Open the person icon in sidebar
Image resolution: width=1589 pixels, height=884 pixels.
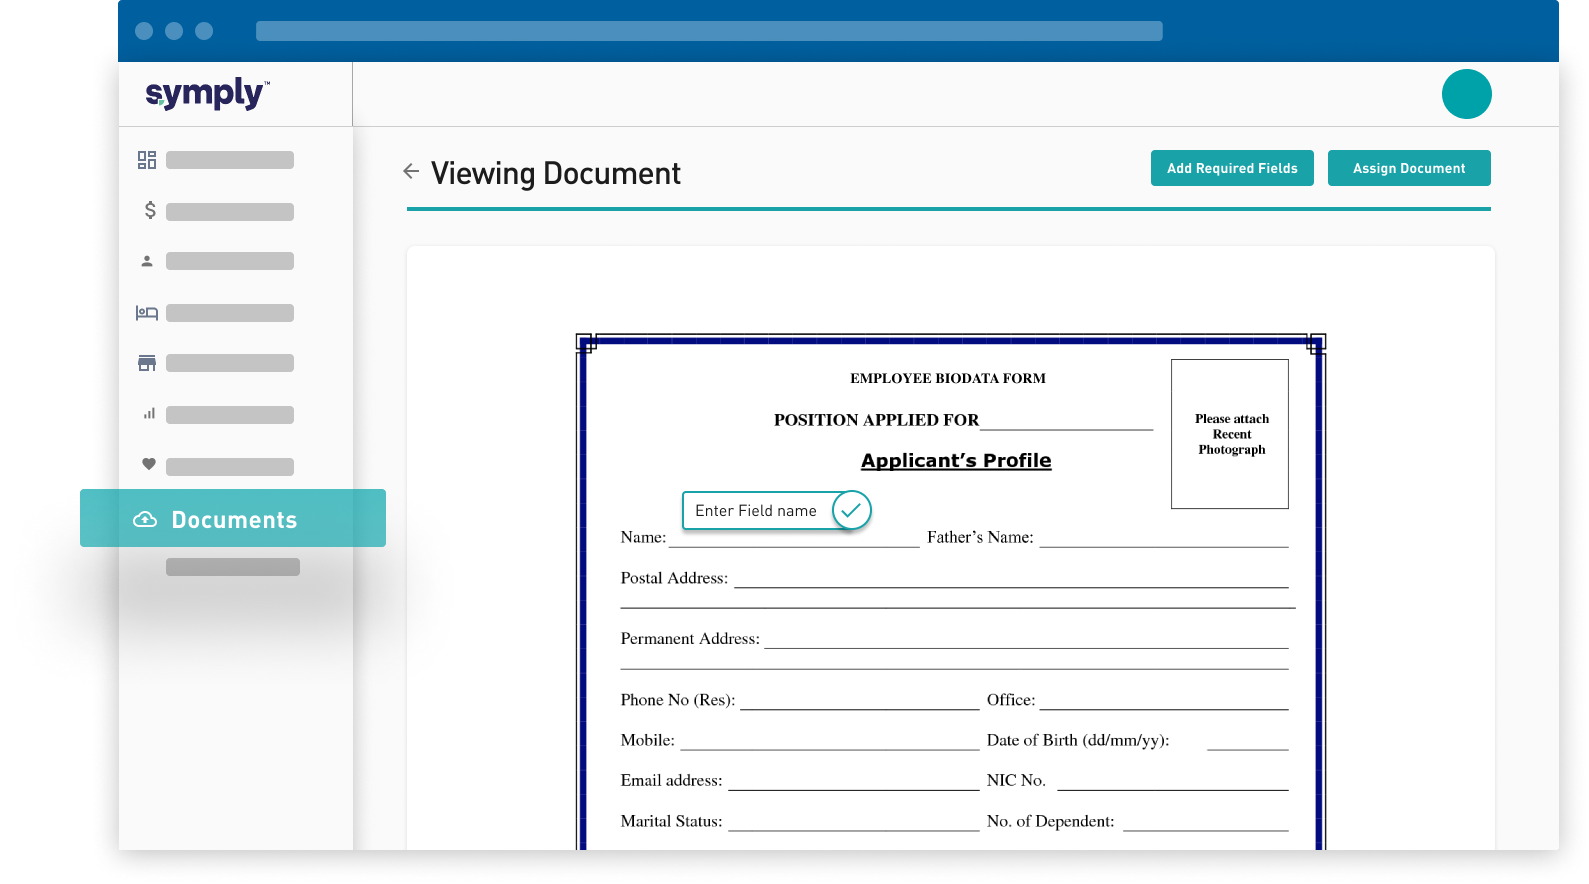[x=147, y=261]
